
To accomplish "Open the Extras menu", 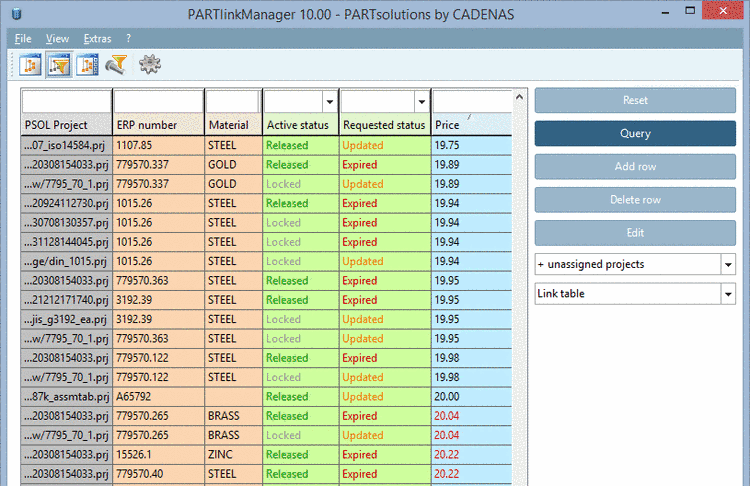I will coord(98,39).
